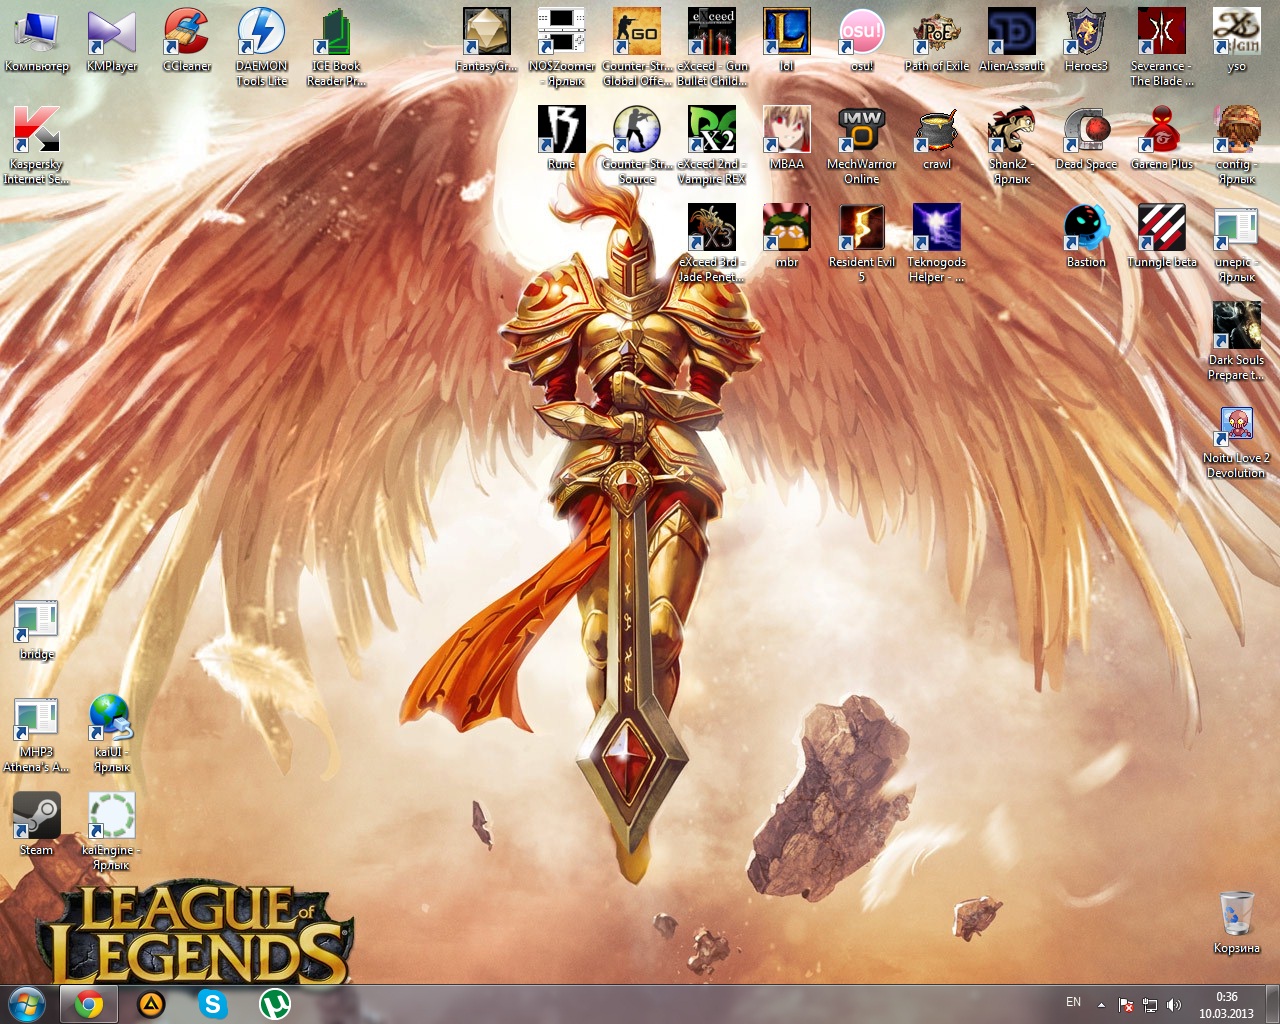The width and height of the screenshot is (1280, 1024).
Task: Select eXceed 3rd Jade Penetrate icon
Action: [712, 243]
